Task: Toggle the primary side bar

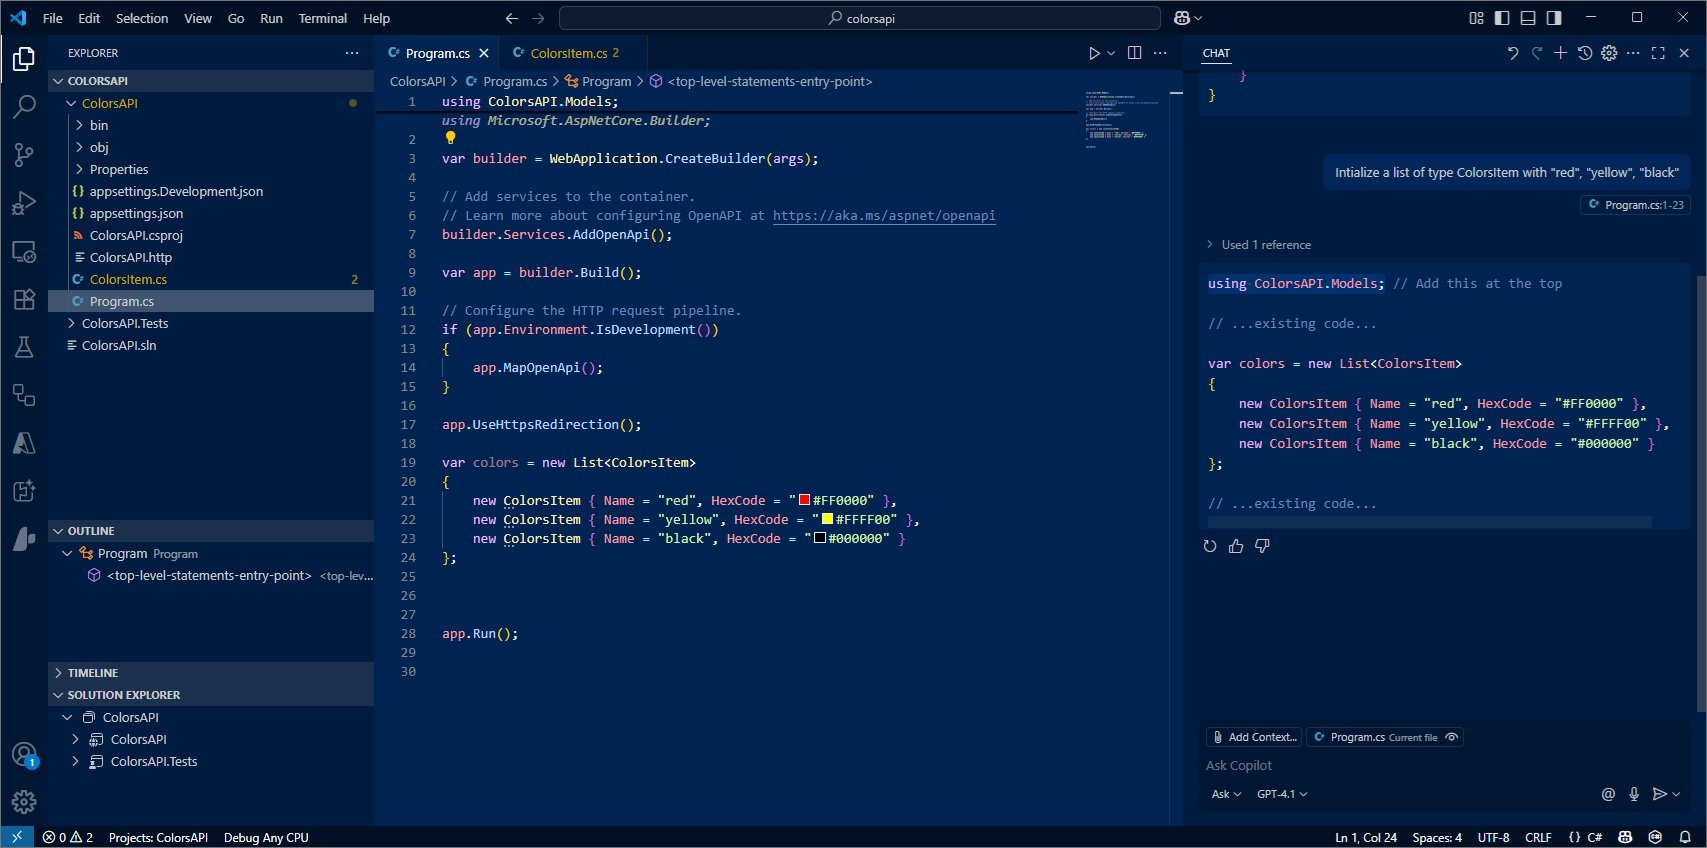Action: click(1502, 18)
